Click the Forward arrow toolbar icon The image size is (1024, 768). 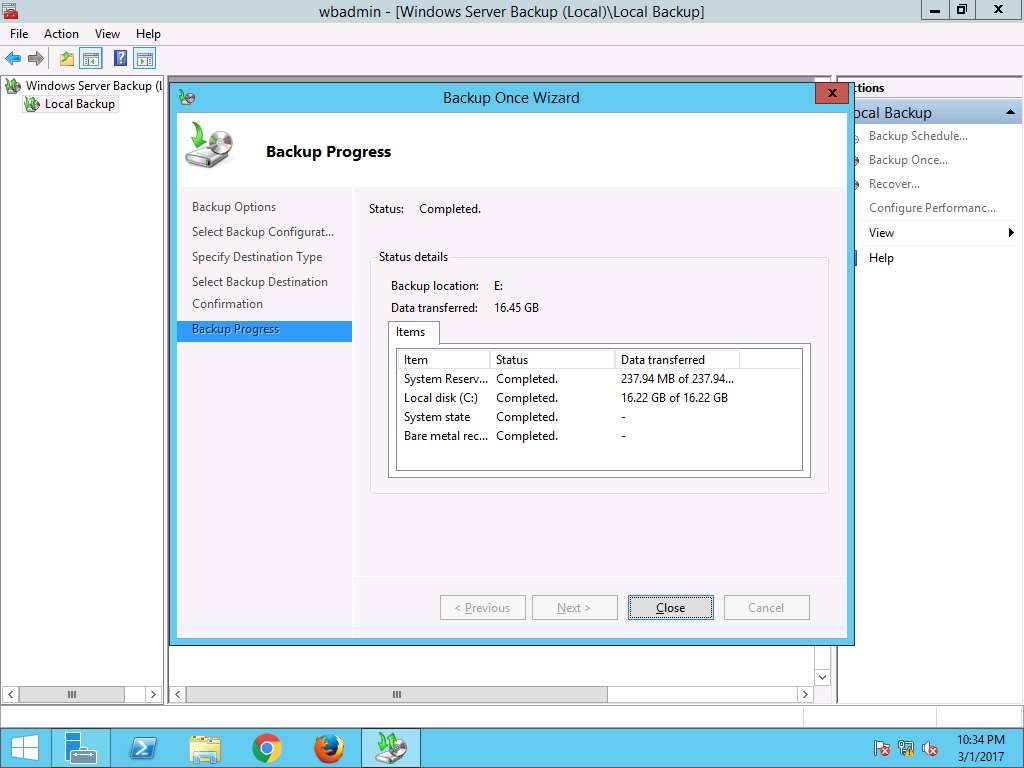[36, 59]
